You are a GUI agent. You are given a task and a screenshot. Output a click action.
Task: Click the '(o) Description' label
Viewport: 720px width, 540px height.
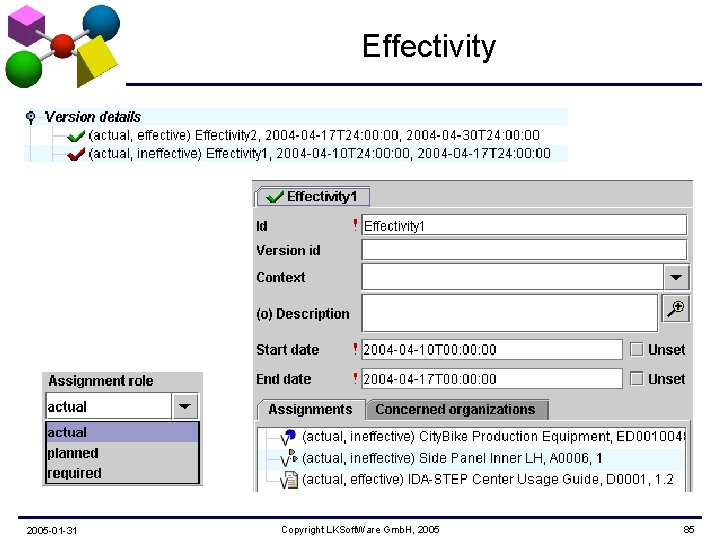(303, 314)
